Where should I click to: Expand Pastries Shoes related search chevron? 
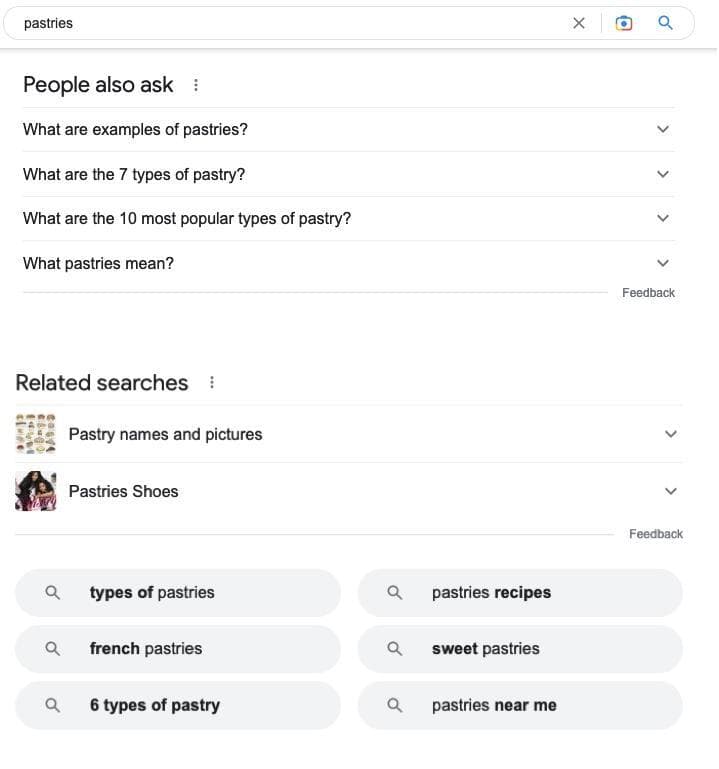pyautogui.click(x=670, y=491)
